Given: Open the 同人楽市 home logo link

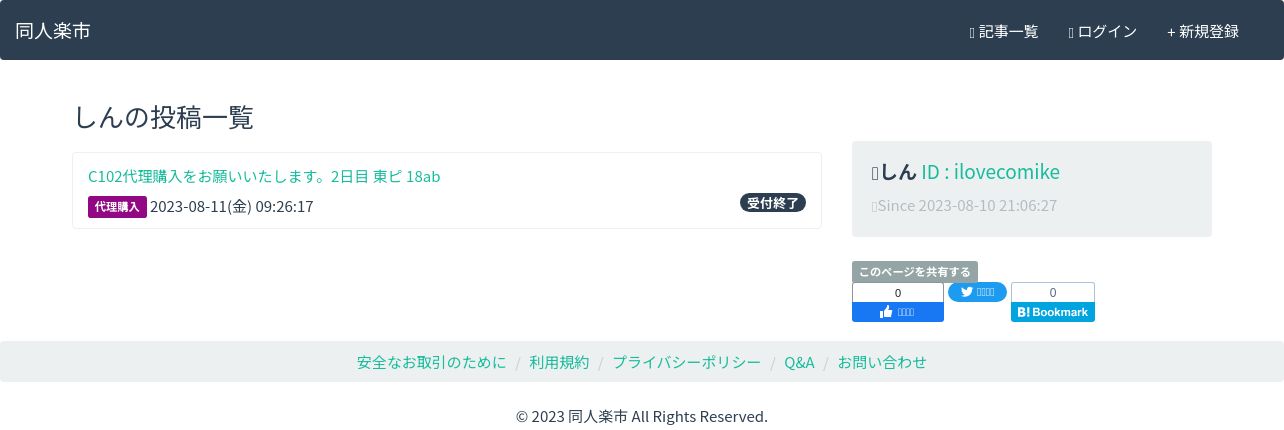Looking at the screenshot, I should click(x=53, y=31).
